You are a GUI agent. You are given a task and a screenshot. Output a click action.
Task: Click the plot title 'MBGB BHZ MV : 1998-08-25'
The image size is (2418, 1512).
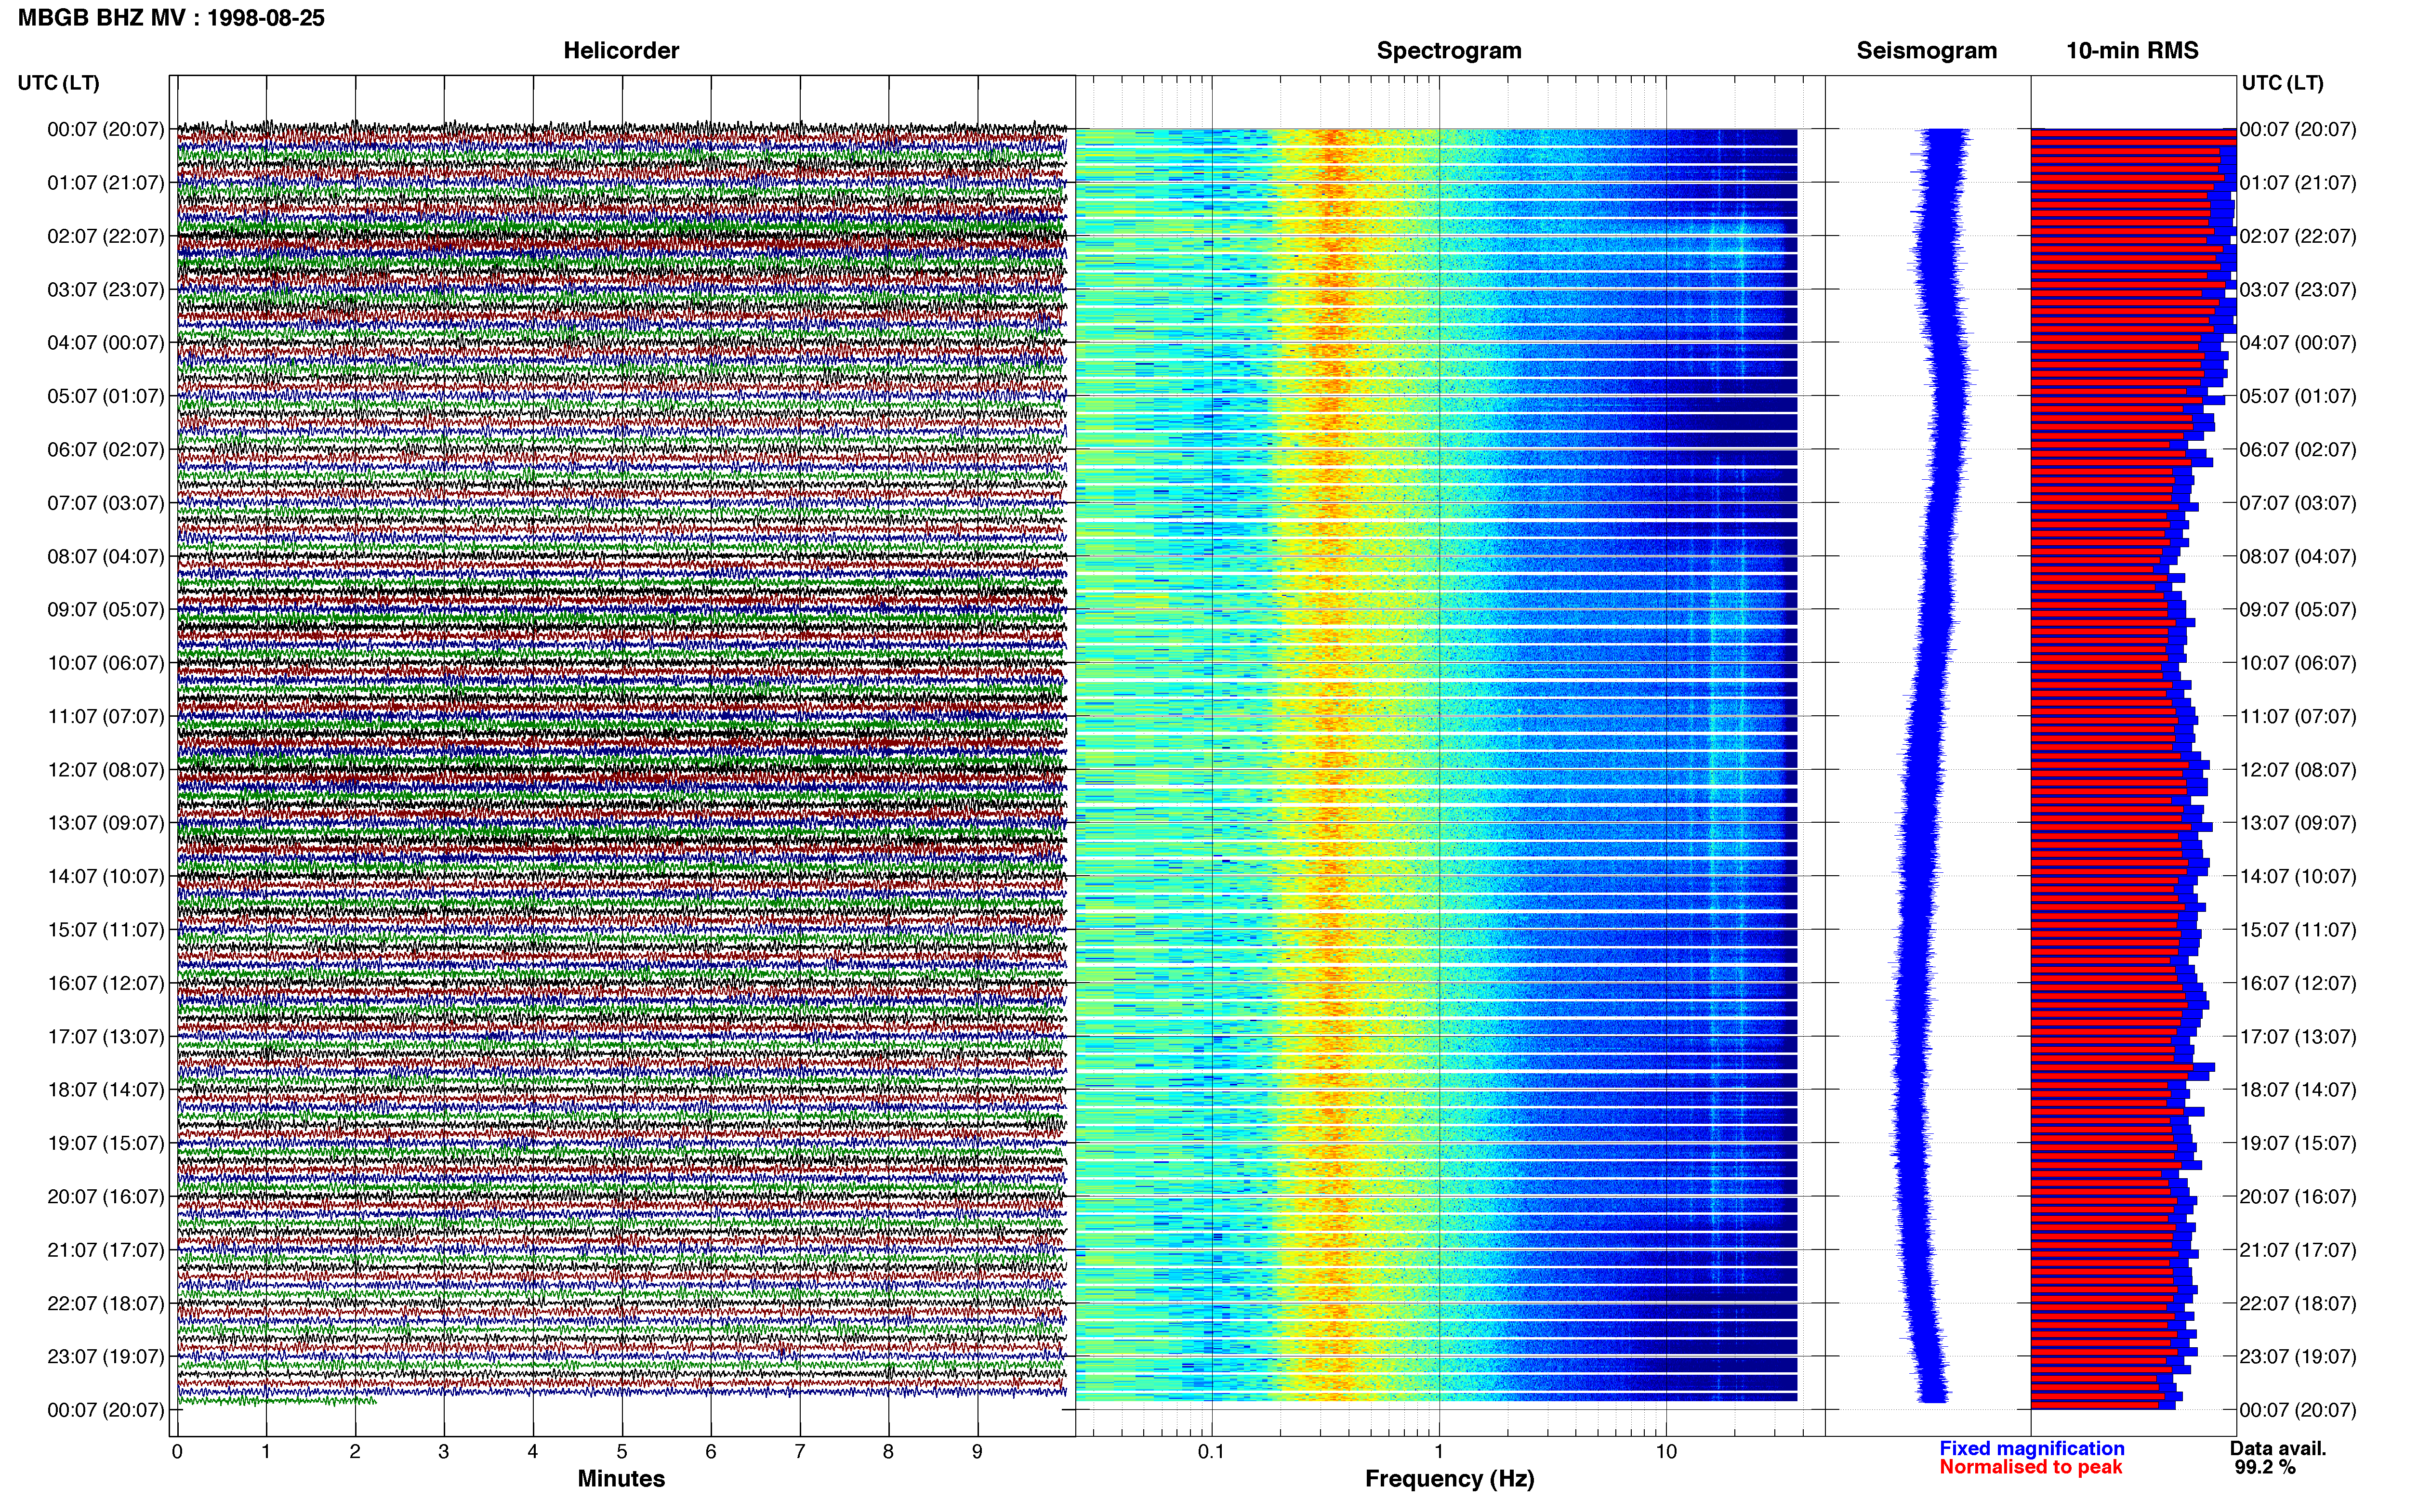[171, 18]
